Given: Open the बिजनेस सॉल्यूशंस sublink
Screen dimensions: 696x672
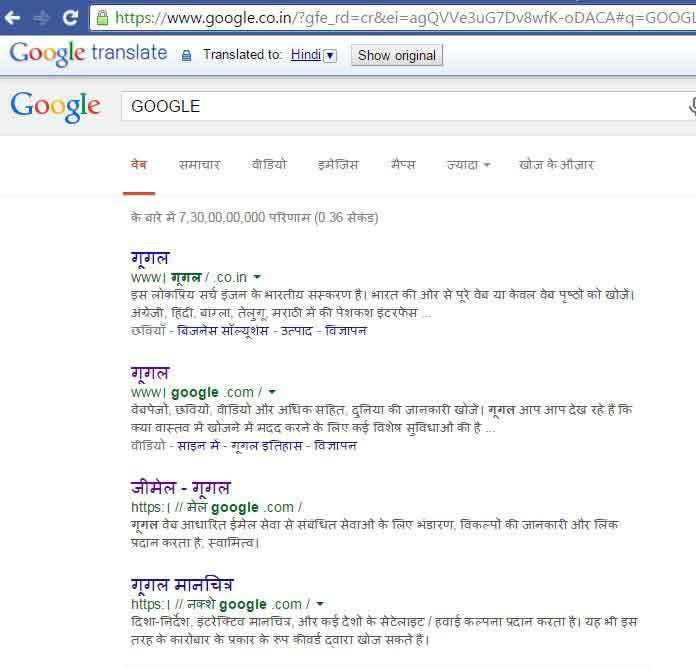Looking at the screenshot, I should point(222,331).
